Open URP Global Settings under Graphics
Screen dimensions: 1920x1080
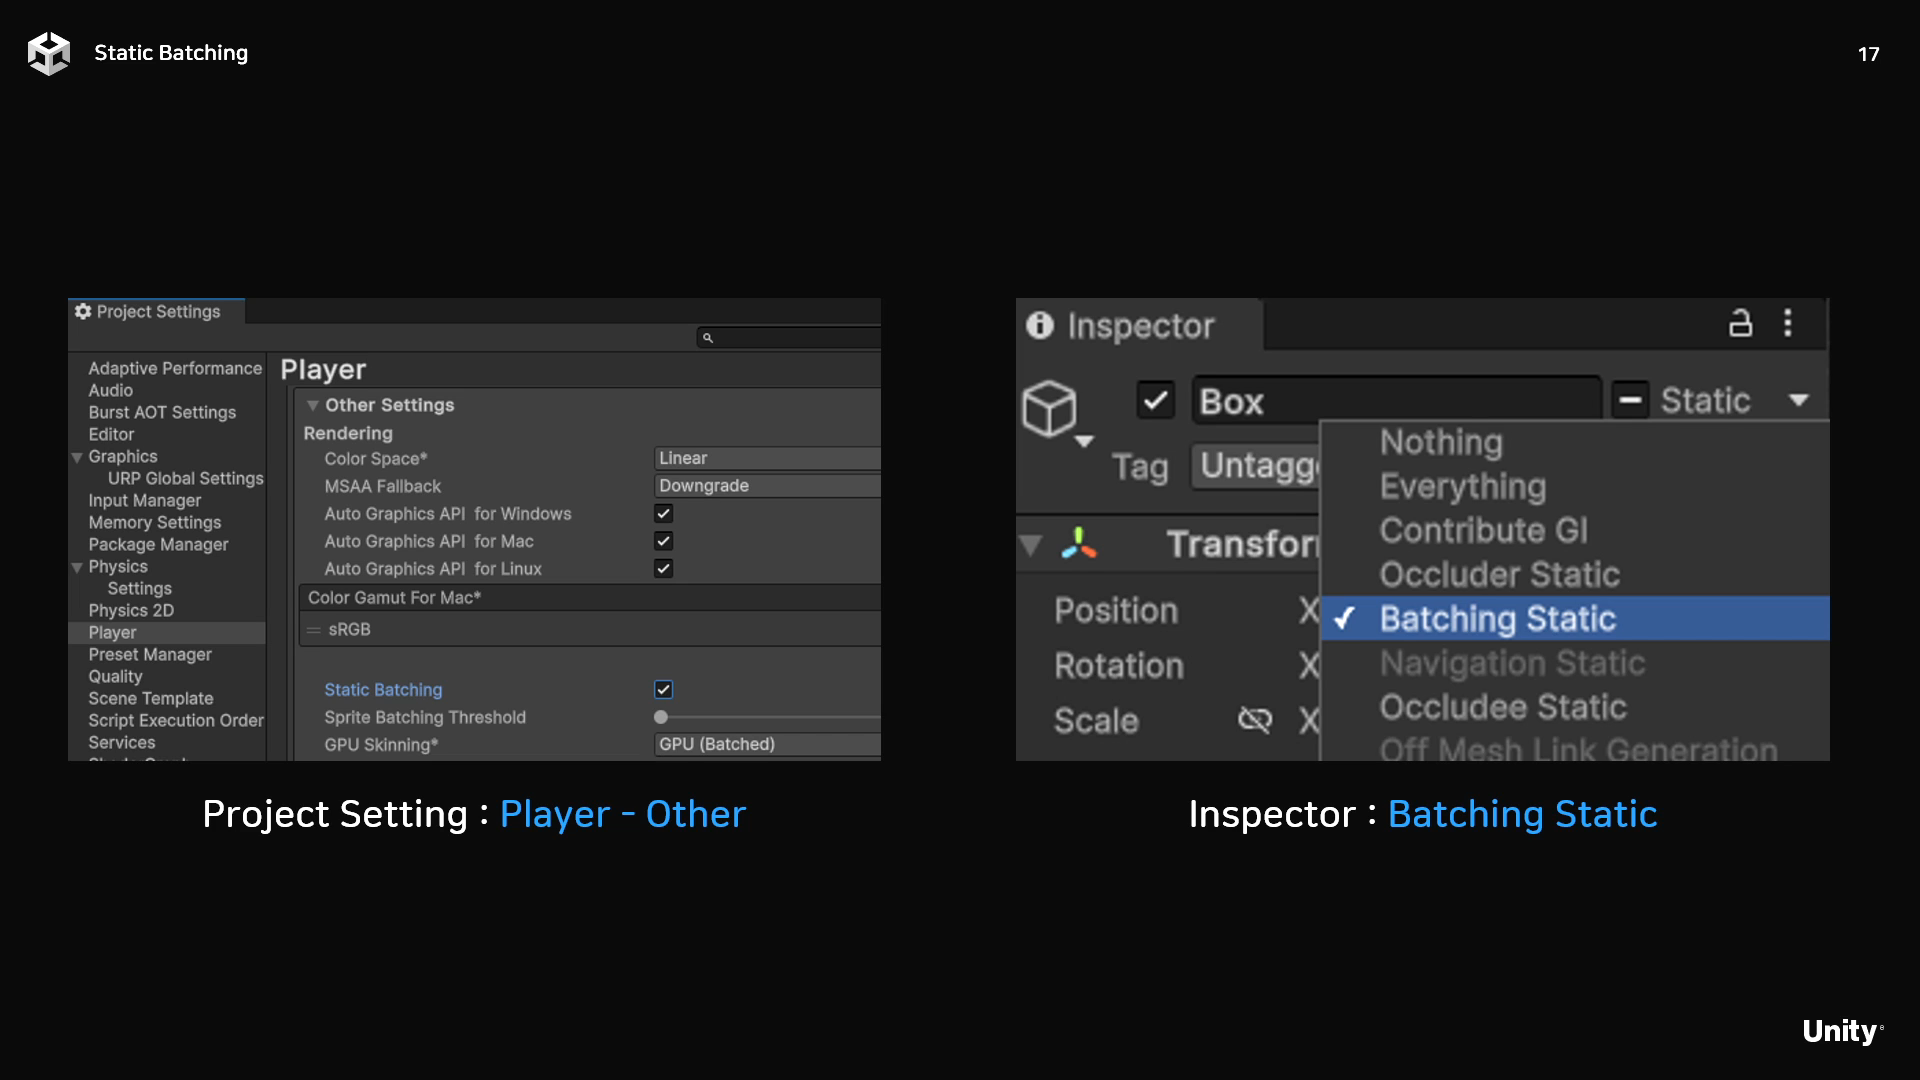tap(185, 478)
